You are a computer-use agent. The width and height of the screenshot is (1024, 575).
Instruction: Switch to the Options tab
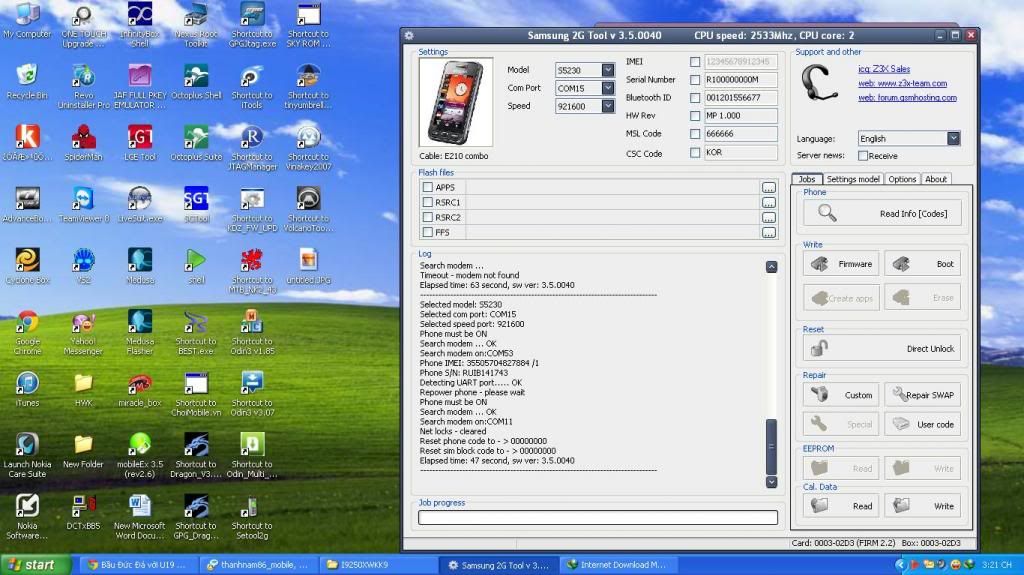[x=902, y=179]
